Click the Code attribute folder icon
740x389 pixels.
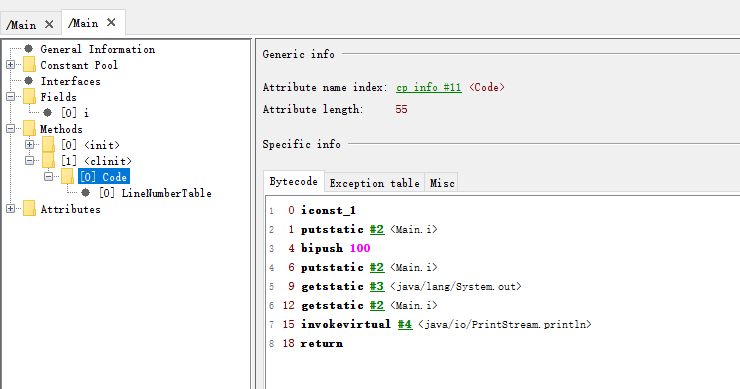(x=67, y=177)
